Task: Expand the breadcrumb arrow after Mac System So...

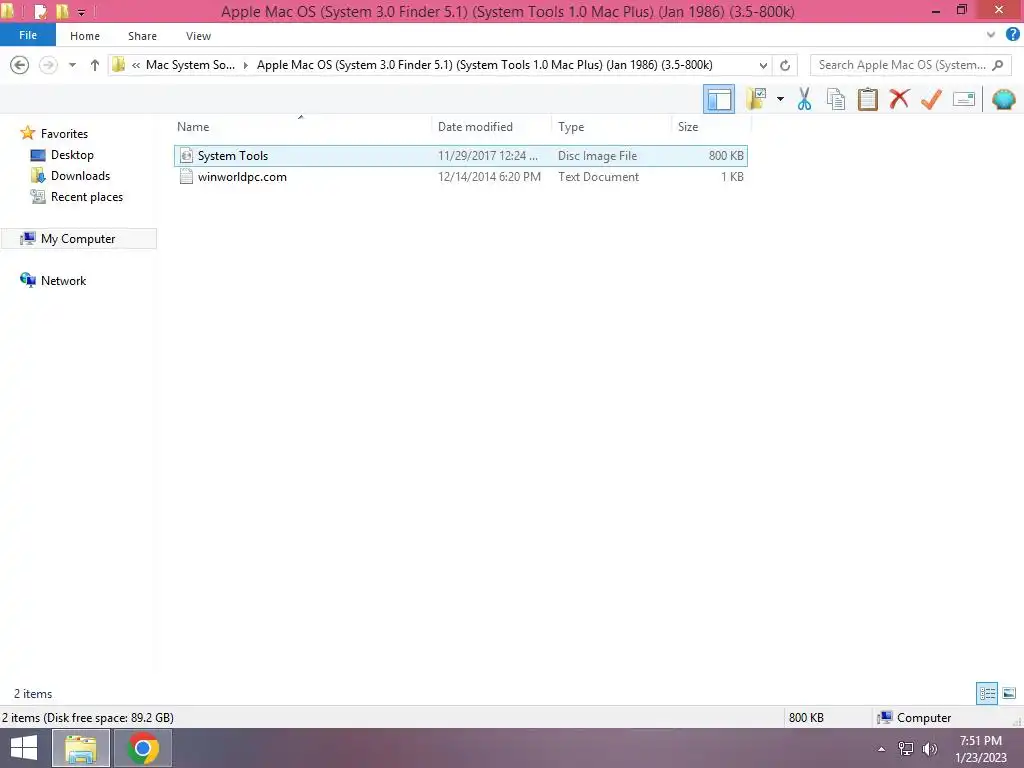Action: [246, 65]
